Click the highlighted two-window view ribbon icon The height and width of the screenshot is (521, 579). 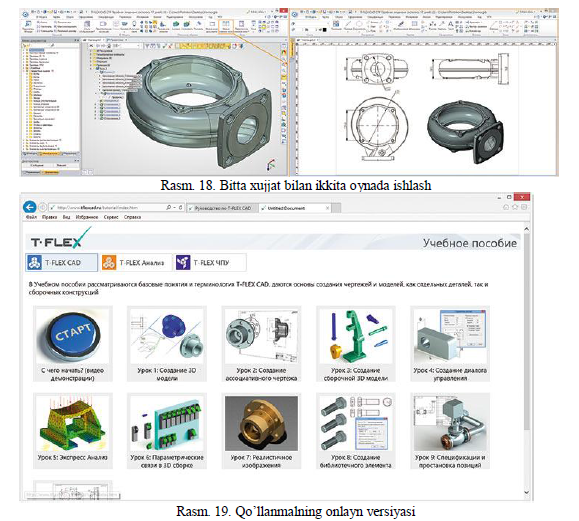[x=226, y=27]
